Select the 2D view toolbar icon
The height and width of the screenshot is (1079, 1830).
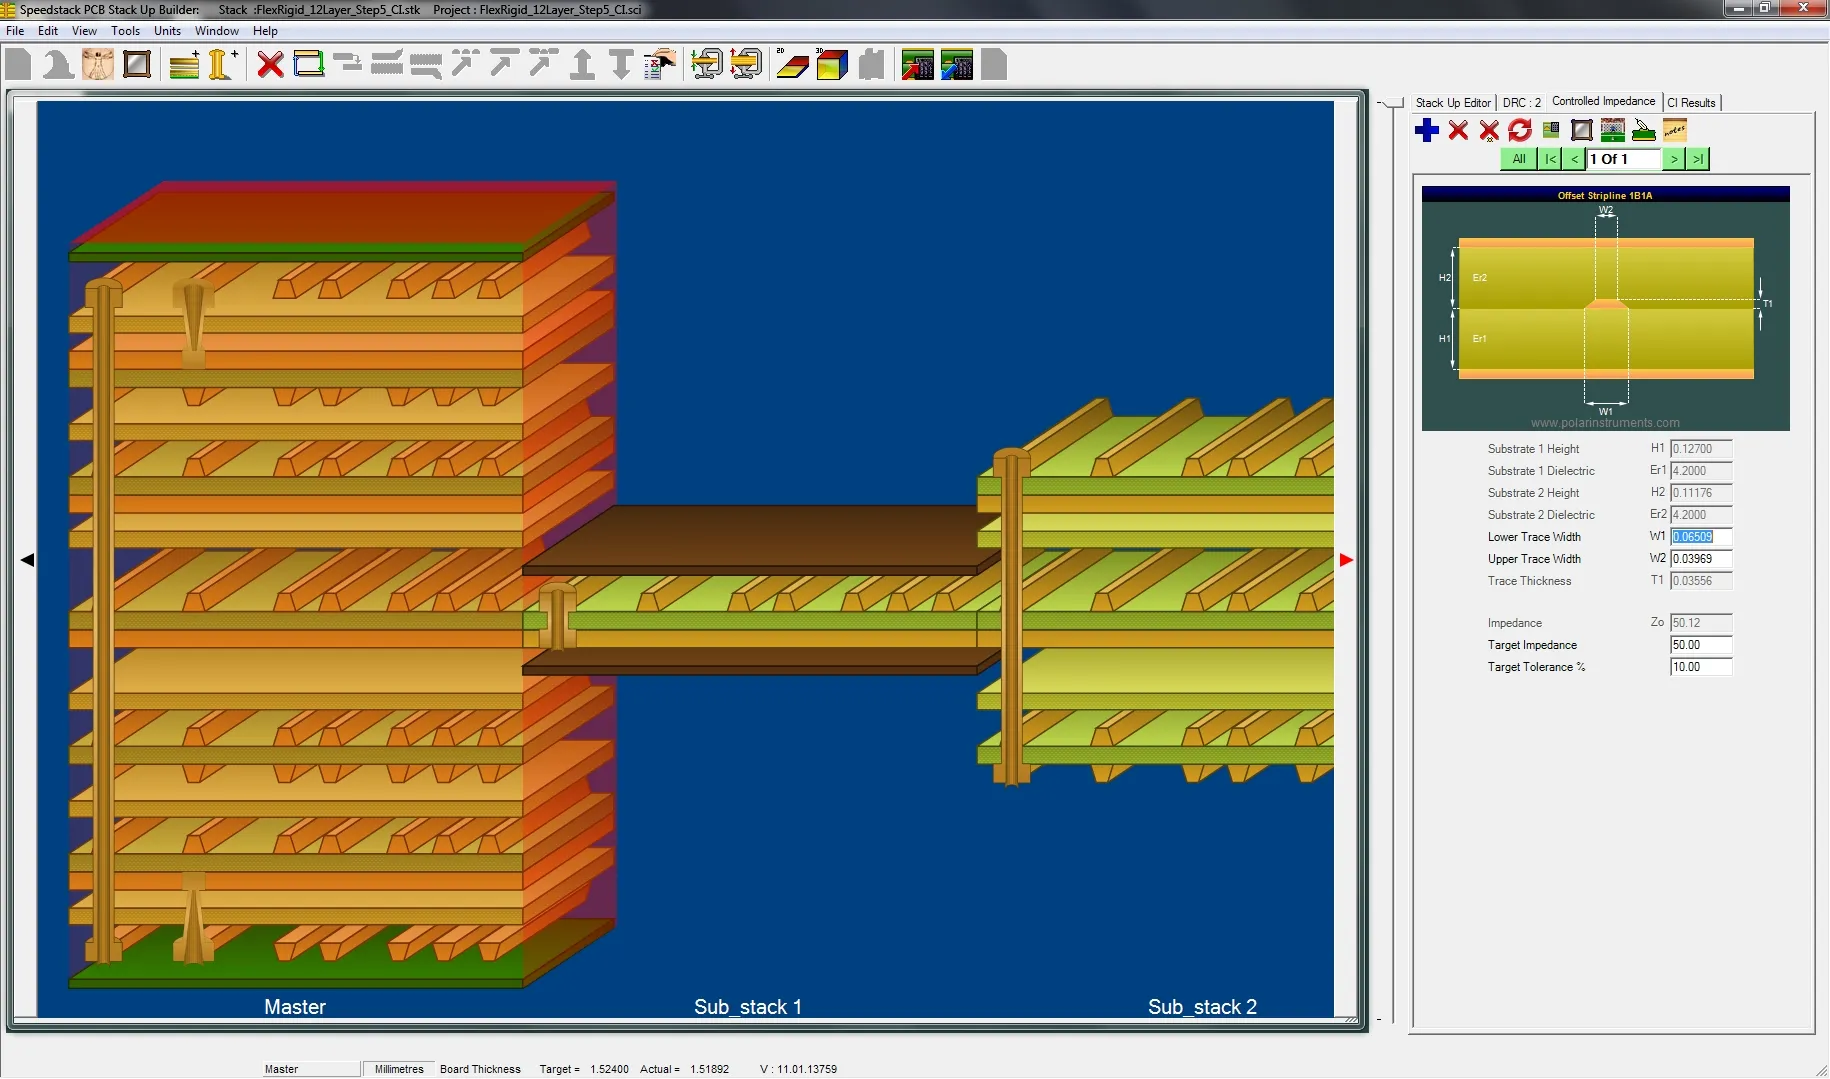(791, 63)
